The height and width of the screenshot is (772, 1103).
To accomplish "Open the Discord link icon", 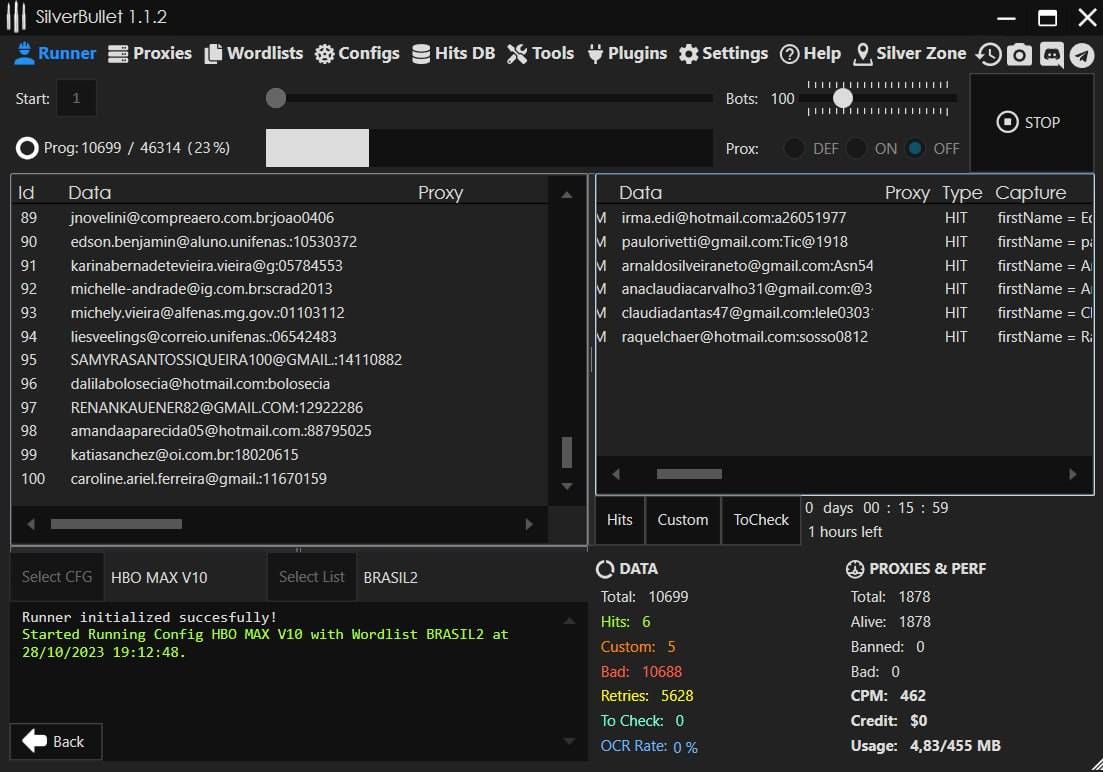I will click(1051, 55).
